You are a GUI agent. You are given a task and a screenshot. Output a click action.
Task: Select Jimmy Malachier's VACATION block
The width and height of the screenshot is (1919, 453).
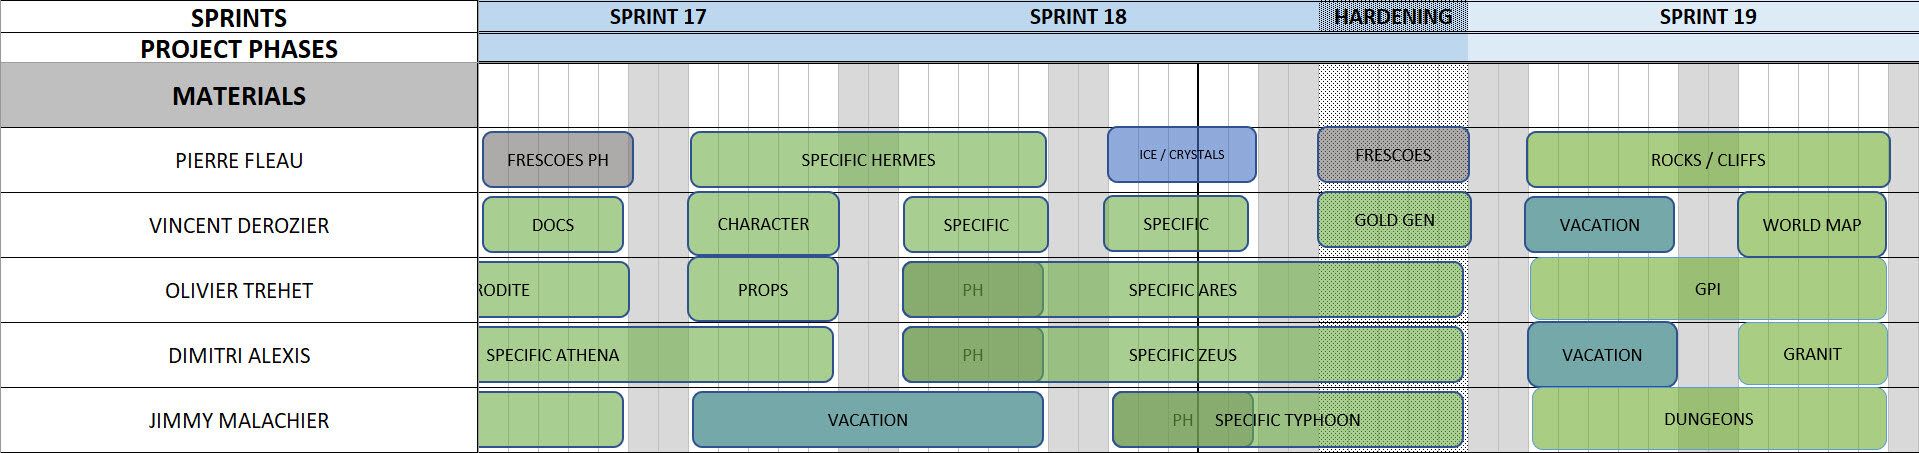pyautogui.click(x=868, y=420)
